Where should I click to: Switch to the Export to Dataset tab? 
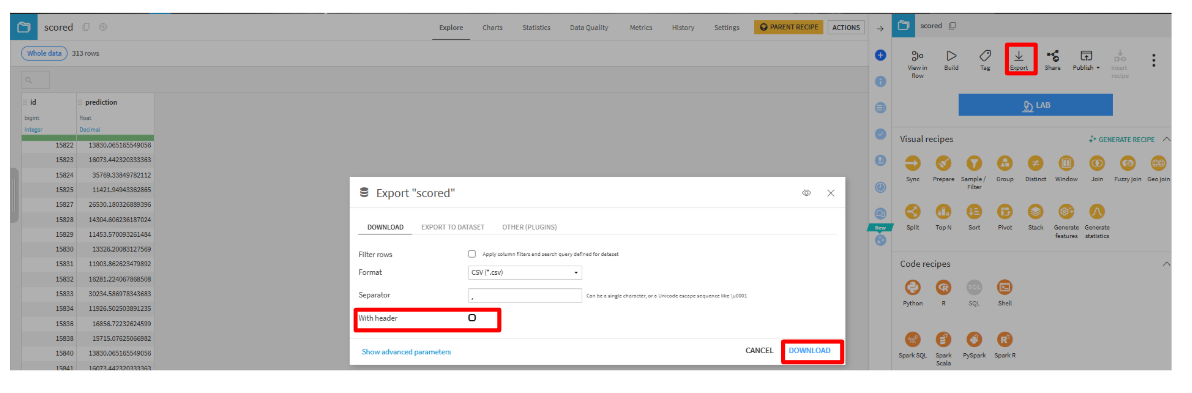pyautogui.click(x=452, y=227)
